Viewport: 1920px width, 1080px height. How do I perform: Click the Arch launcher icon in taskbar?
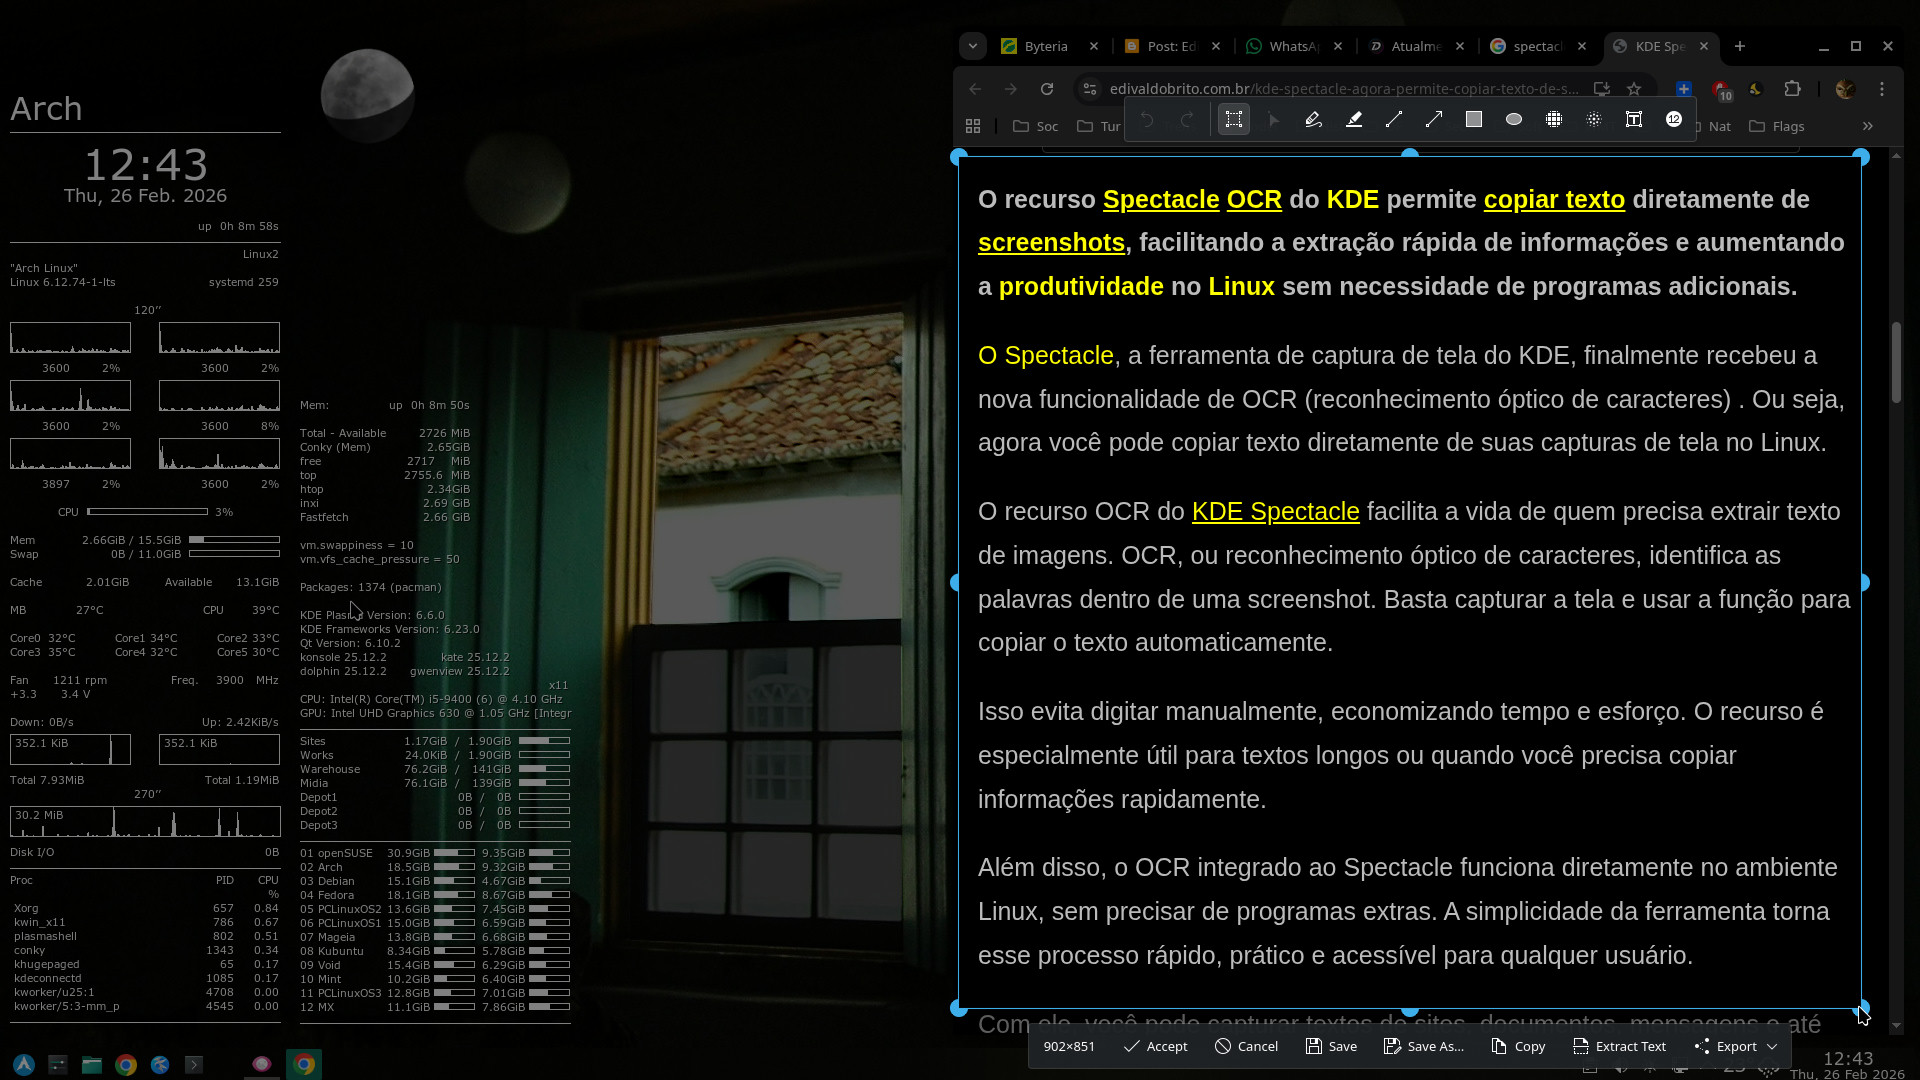24,1065
